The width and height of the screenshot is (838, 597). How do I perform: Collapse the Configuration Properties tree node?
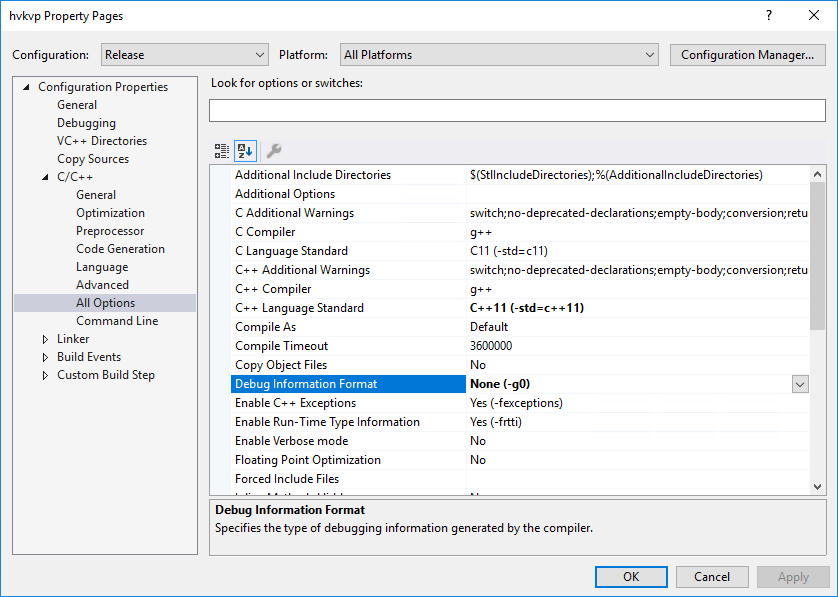pyautogui.click(x=26, y=87)
